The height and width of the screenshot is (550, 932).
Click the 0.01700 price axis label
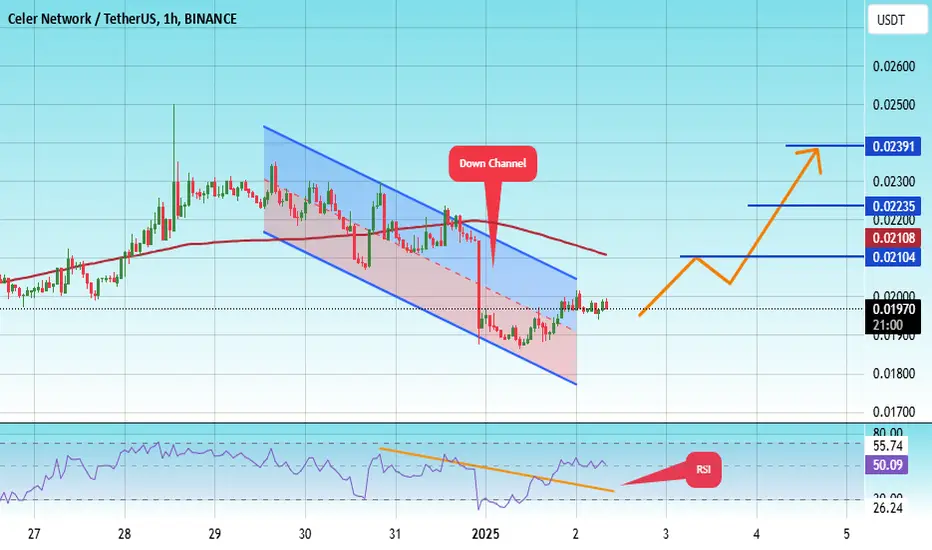893,411
